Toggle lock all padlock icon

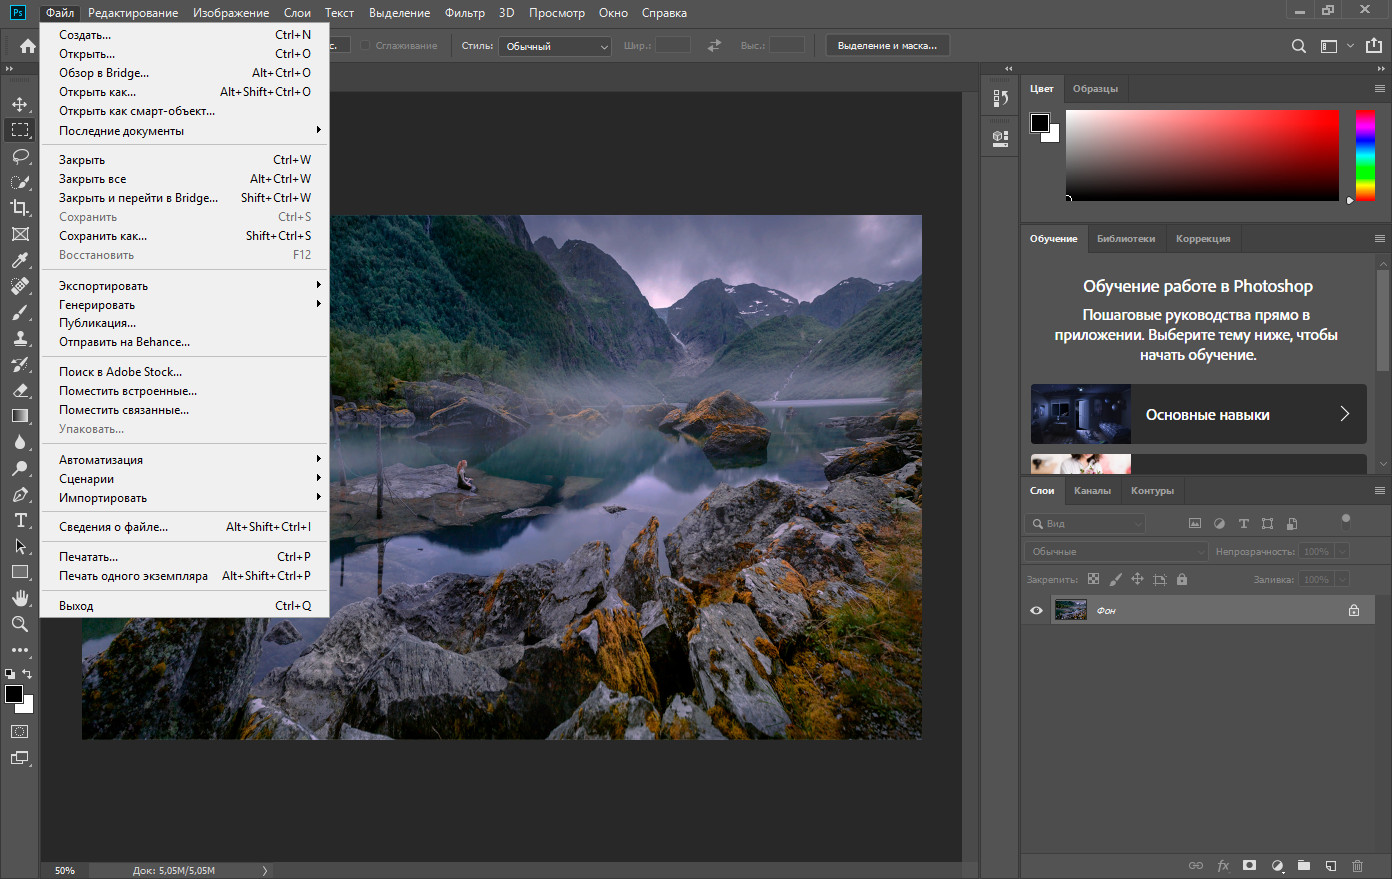(x=1182, y=579)
